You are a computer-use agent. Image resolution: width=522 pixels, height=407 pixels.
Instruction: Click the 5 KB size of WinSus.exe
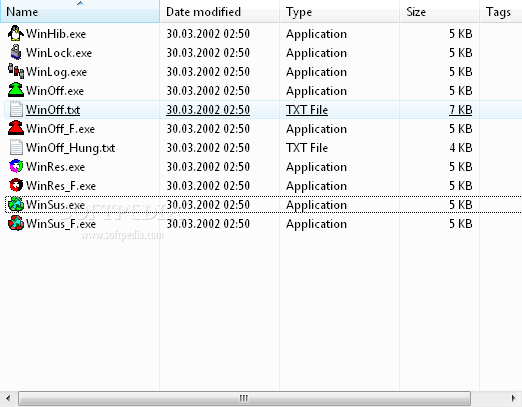pyautogui.click(x=460, y=205)
